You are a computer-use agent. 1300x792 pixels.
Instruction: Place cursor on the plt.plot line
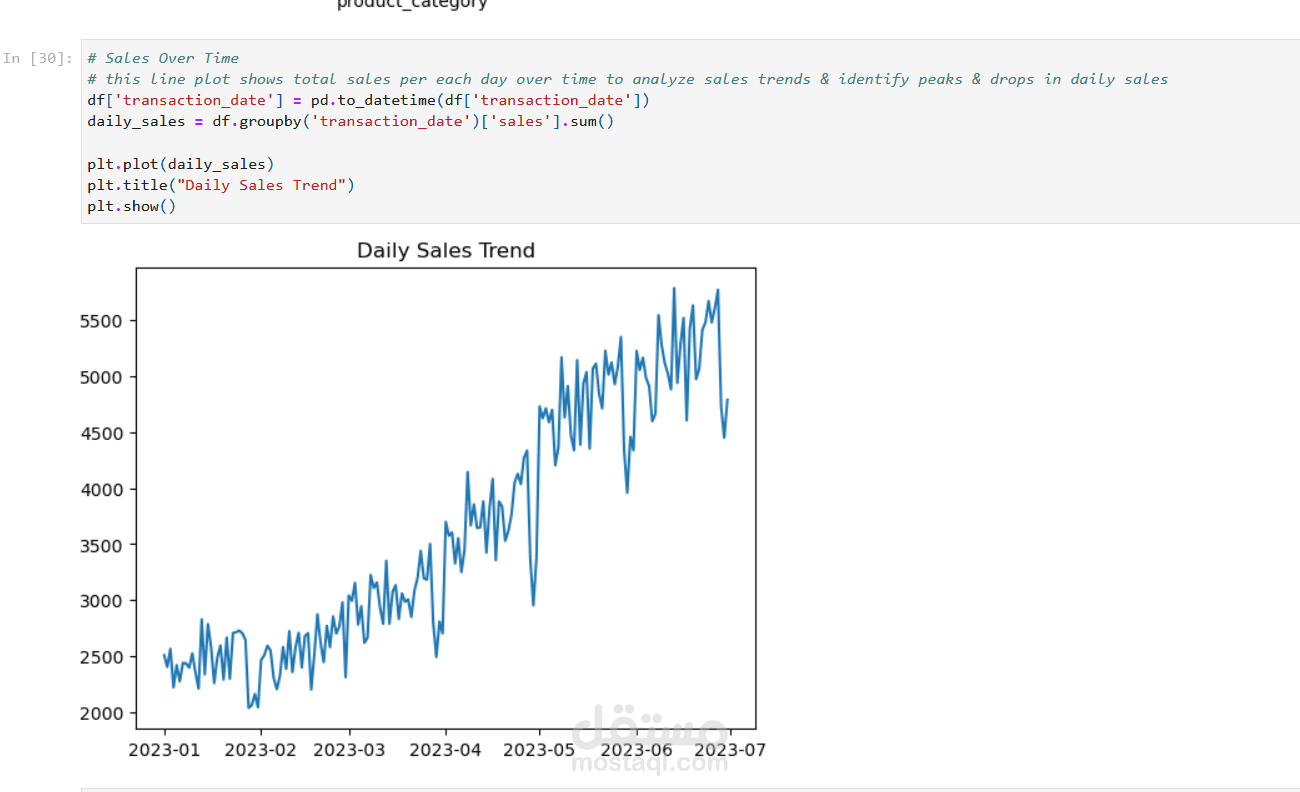tap(180, 163)
